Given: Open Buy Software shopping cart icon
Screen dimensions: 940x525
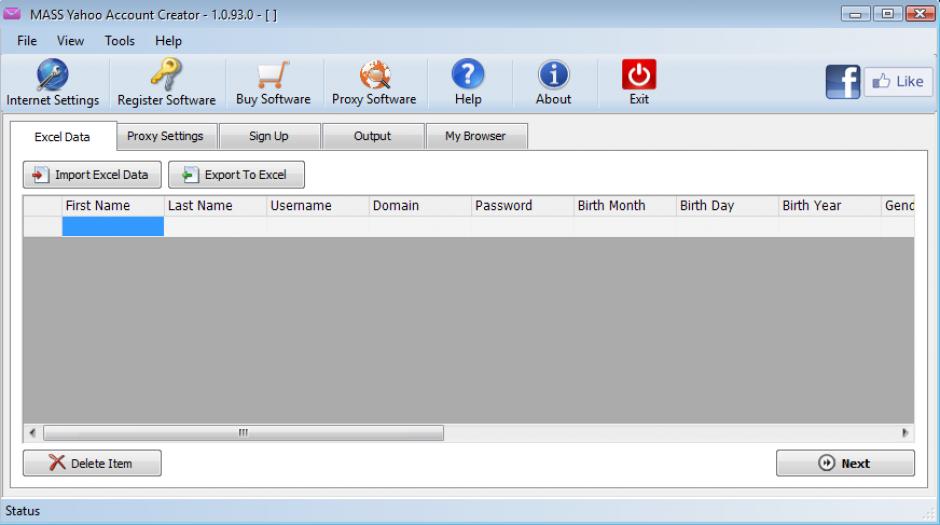Looking at the screenshot, I should click(273, 75).
